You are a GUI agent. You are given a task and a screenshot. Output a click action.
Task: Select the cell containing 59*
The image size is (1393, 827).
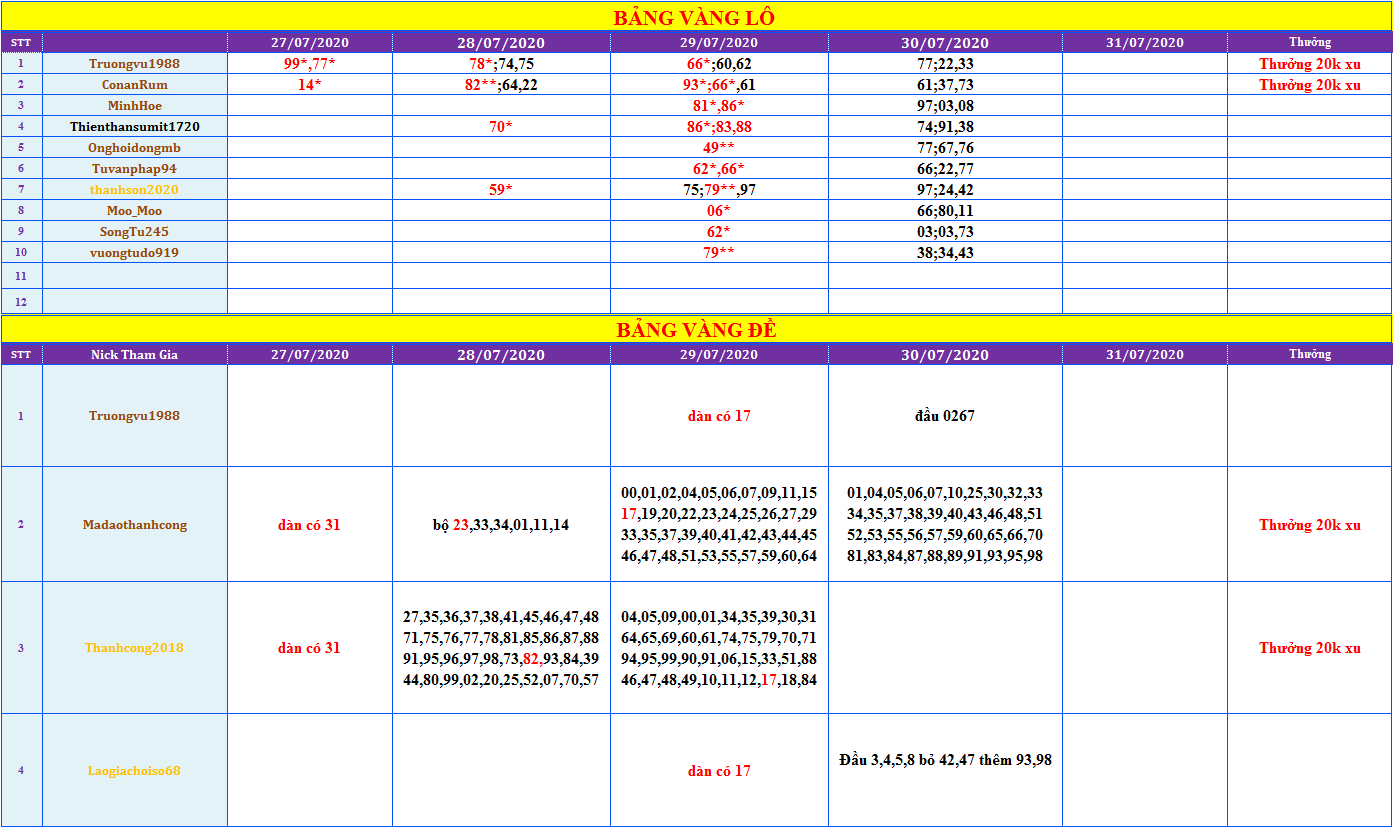pos(501,189)
